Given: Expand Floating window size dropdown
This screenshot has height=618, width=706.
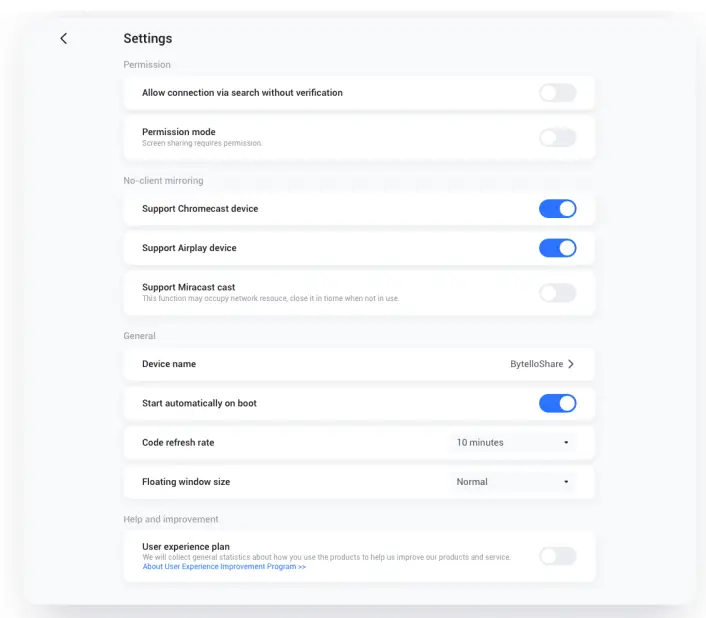Looking at the screenshot, I should pyautogui.click(x=511, y=482).
